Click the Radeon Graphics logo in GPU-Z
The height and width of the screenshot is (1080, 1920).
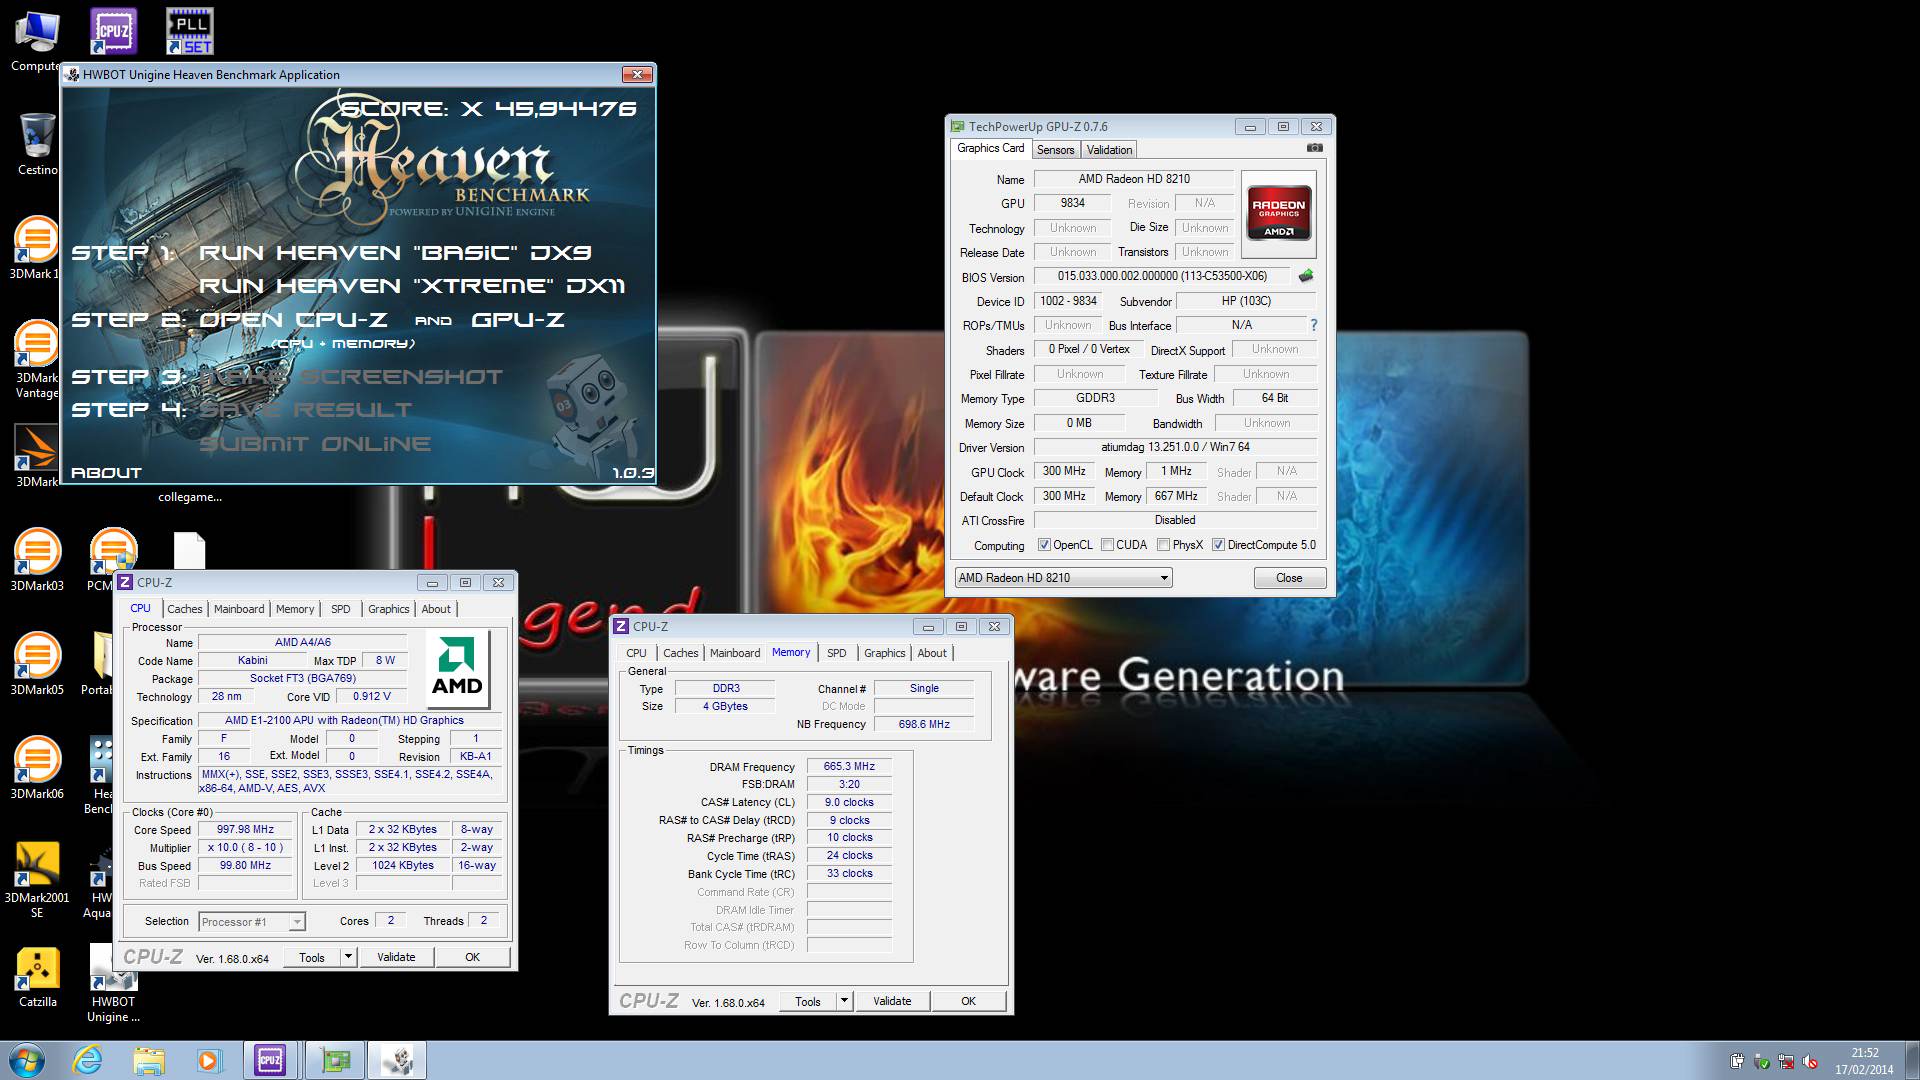click(1279, 214)
